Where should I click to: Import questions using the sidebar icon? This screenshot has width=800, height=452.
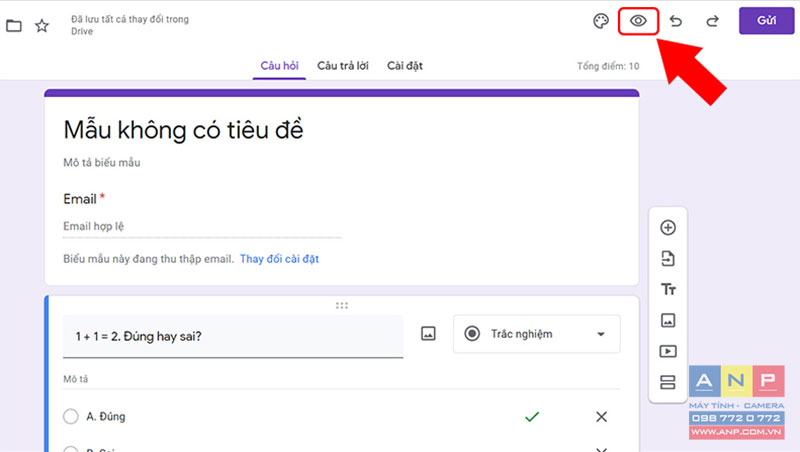point(668,259)
